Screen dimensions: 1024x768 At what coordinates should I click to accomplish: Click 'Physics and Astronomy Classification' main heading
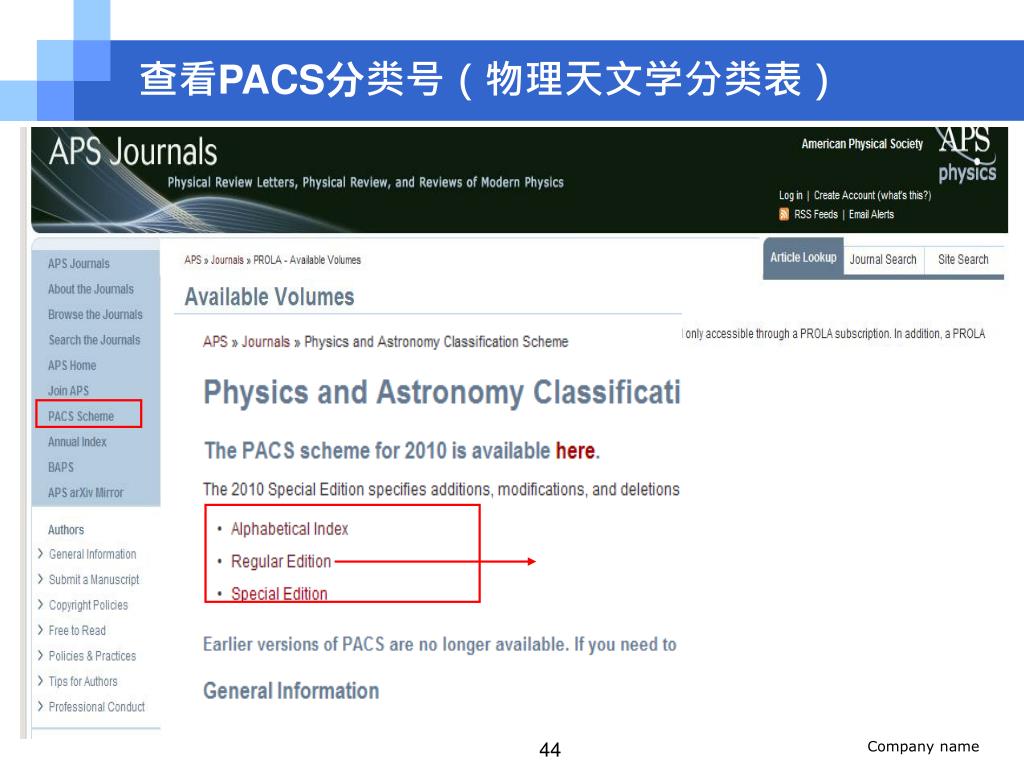pos(441,392)
